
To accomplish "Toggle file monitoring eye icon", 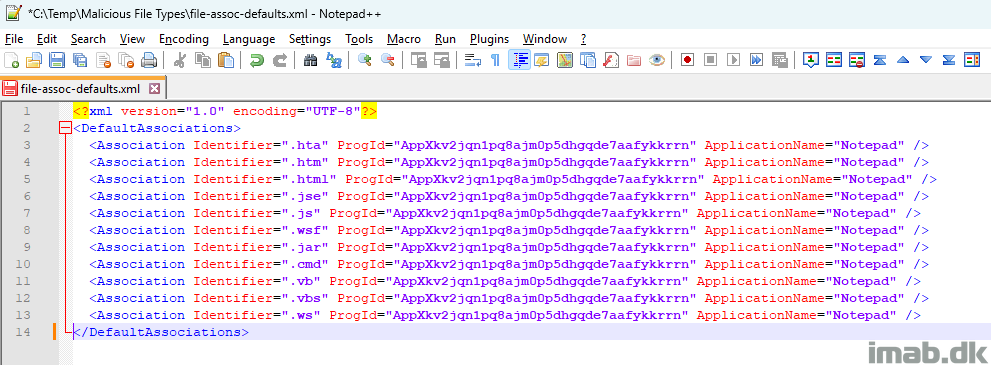I will [657, 60].
